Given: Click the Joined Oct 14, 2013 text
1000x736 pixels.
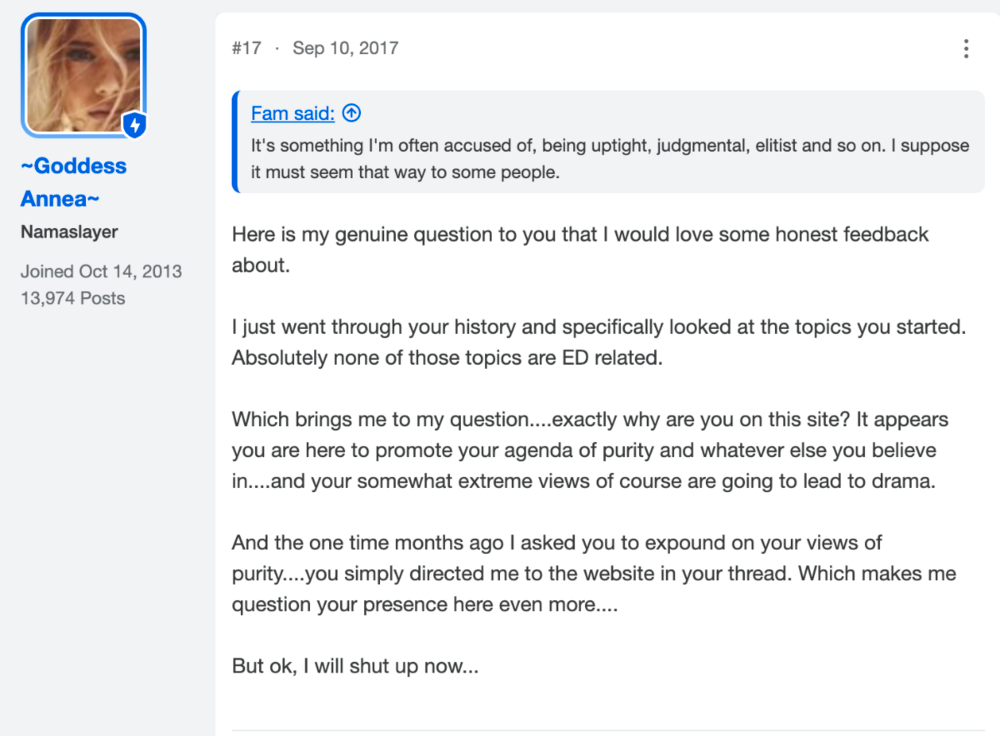Looking at the screenshot, I should coord(101,271).
